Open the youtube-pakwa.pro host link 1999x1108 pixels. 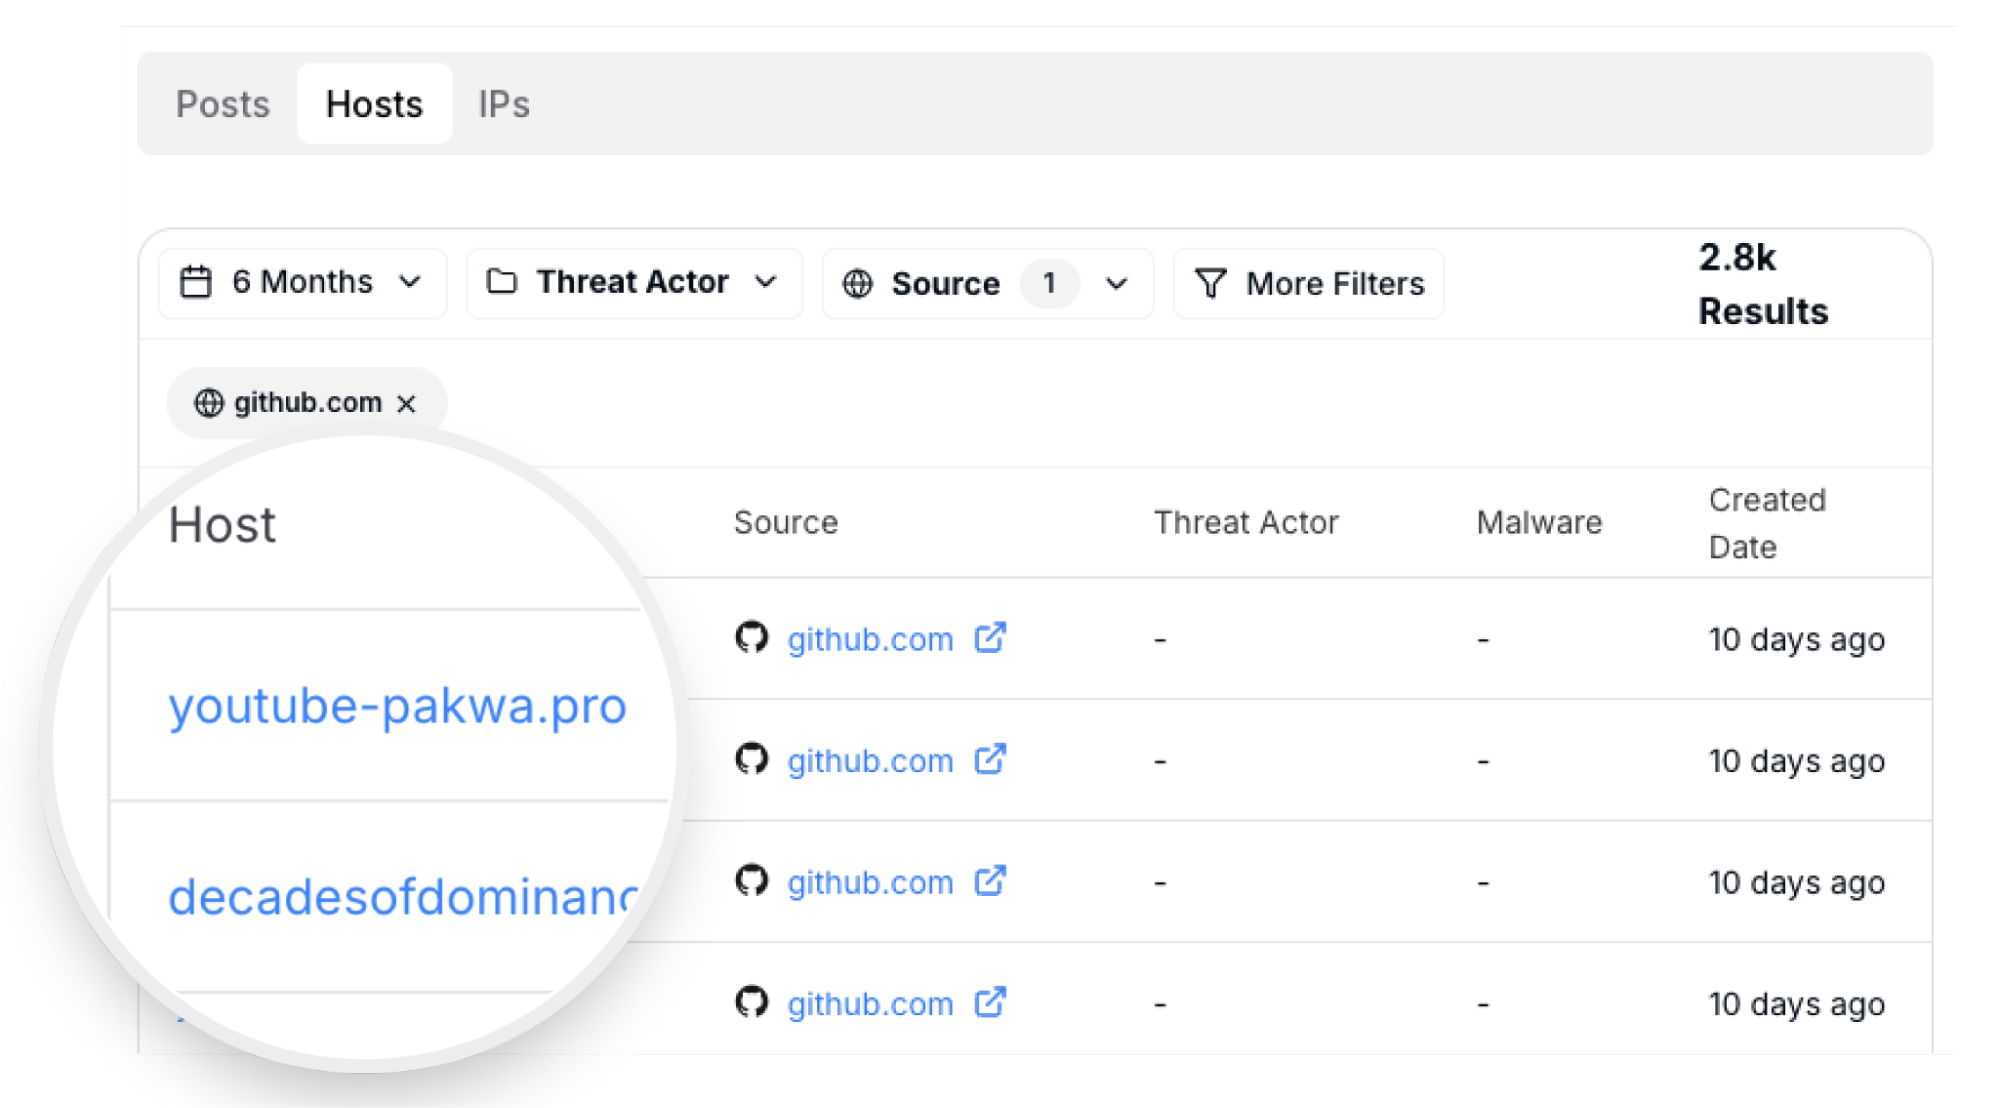399,706
